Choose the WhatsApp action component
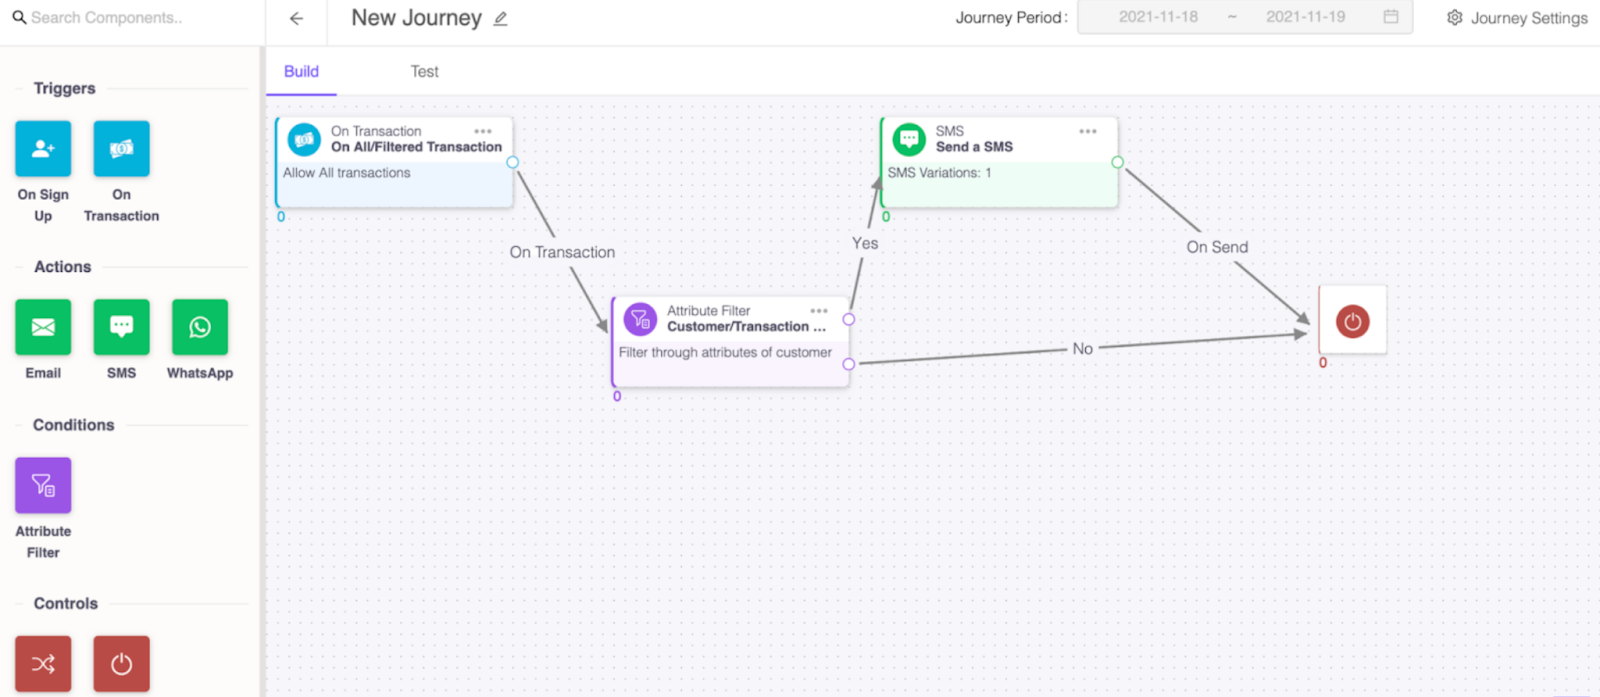This screenshot has width=1600, height=697. (200, 327)
